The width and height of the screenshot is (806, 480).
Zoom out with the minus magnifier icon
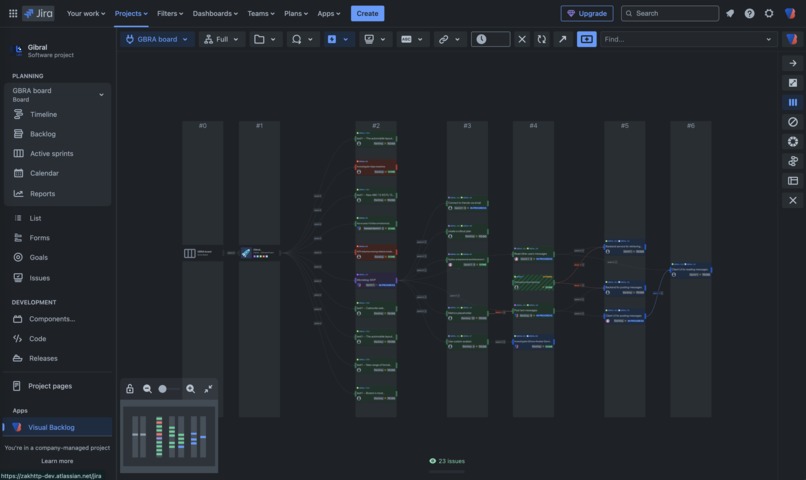click(147, 389)
